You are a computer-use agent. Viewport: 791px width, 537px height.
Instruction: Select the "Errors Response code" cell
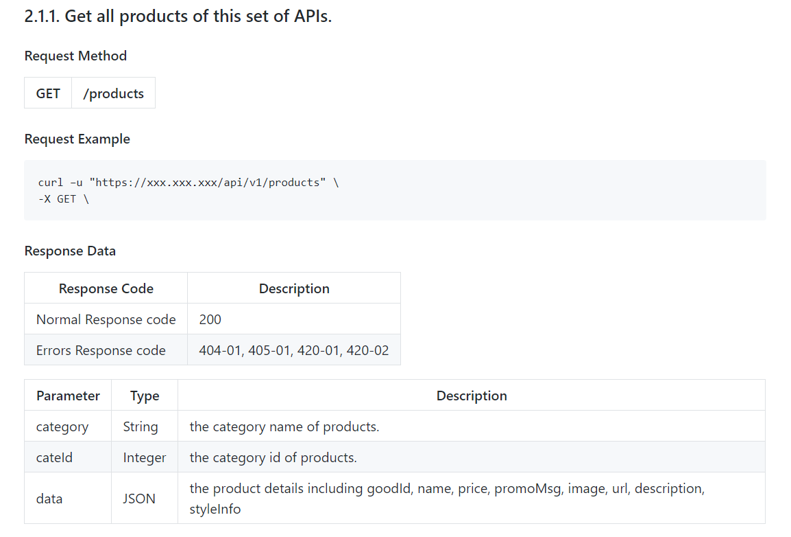(x=101, y=350)
